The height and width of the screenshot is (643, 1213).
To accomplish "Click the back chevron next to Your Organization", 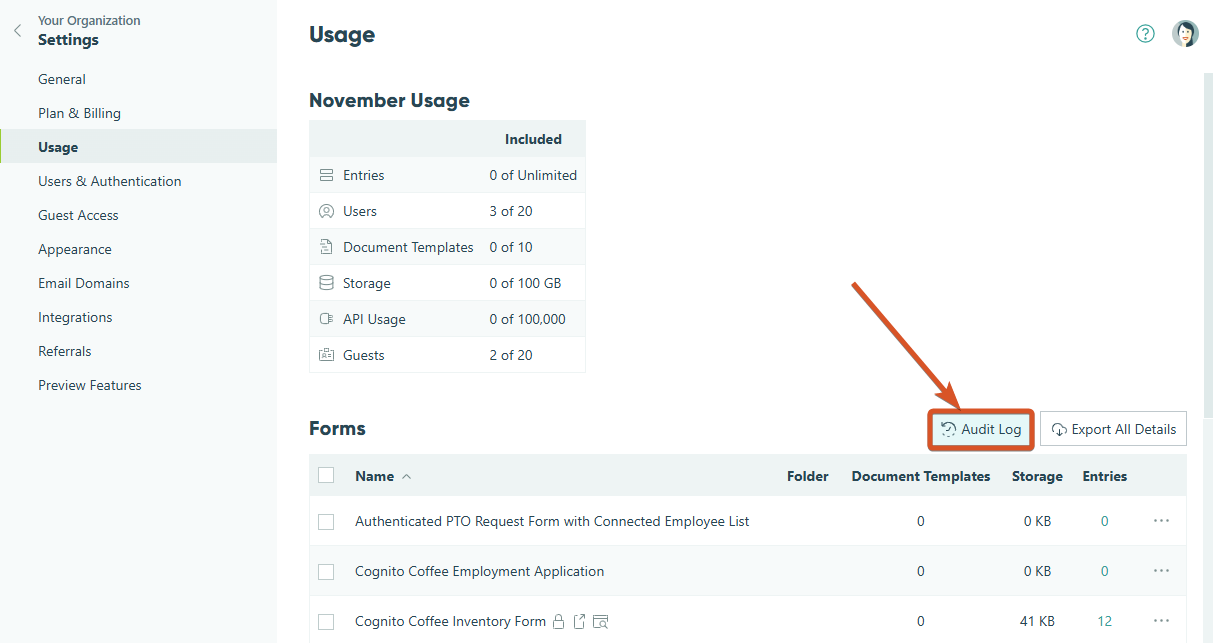I will [x=16, y=30].
